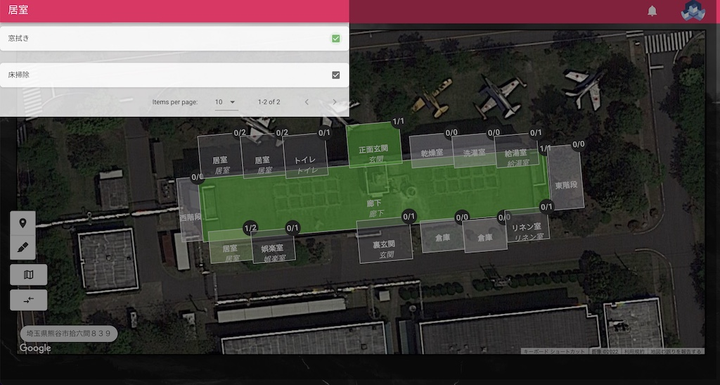Select the location pin tool
Viewport: 720px width, 385px height.
(22, 223)
